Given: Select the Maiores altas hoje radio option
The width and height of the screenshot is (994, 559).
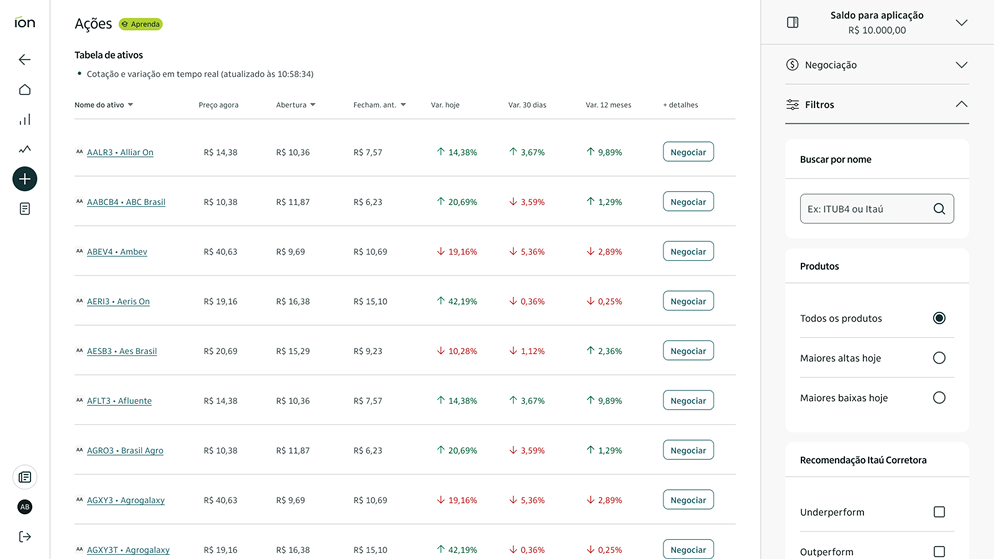Looking at the screenshot, I should (x=939, y=358).
